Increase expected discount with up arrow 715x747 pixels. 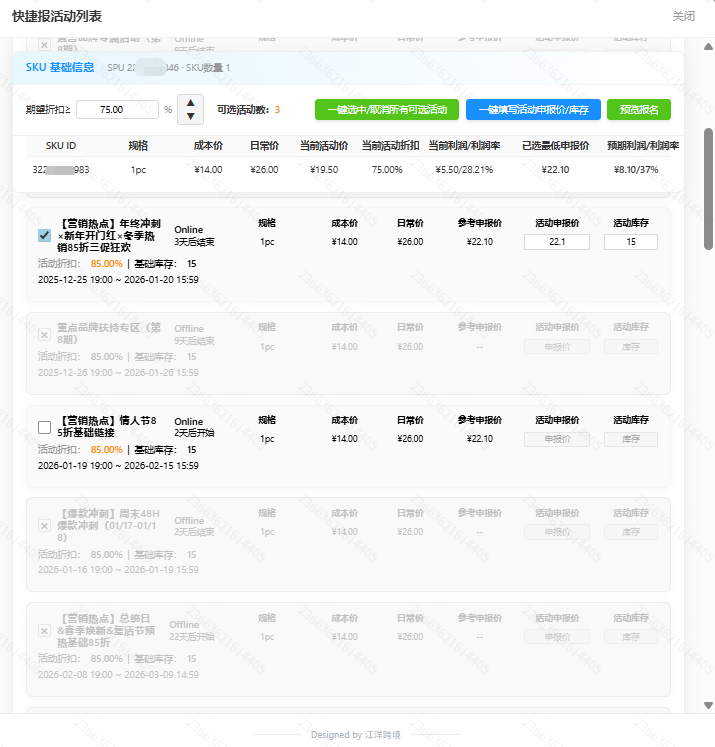[x=191, y=103]
